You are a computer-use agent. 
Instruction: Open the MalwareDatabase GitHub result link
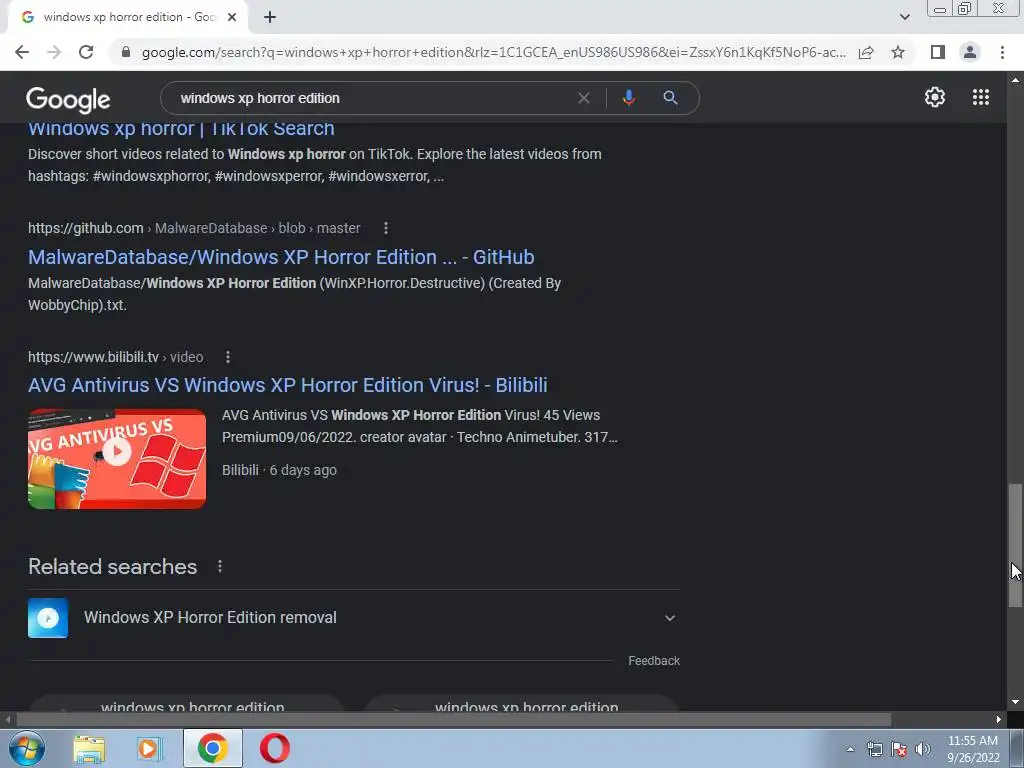[x=281, y=257]
